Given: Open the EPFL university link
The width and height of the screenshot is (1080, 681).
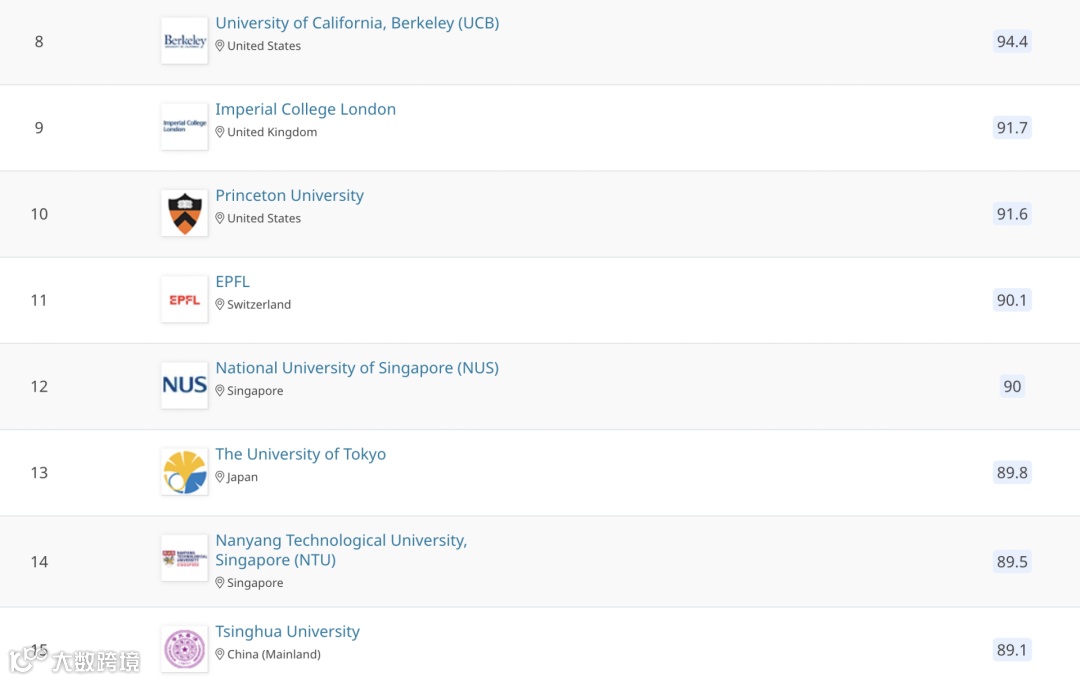Looking at the screenshot, I should pyautogui.click(x=232, y=282).
